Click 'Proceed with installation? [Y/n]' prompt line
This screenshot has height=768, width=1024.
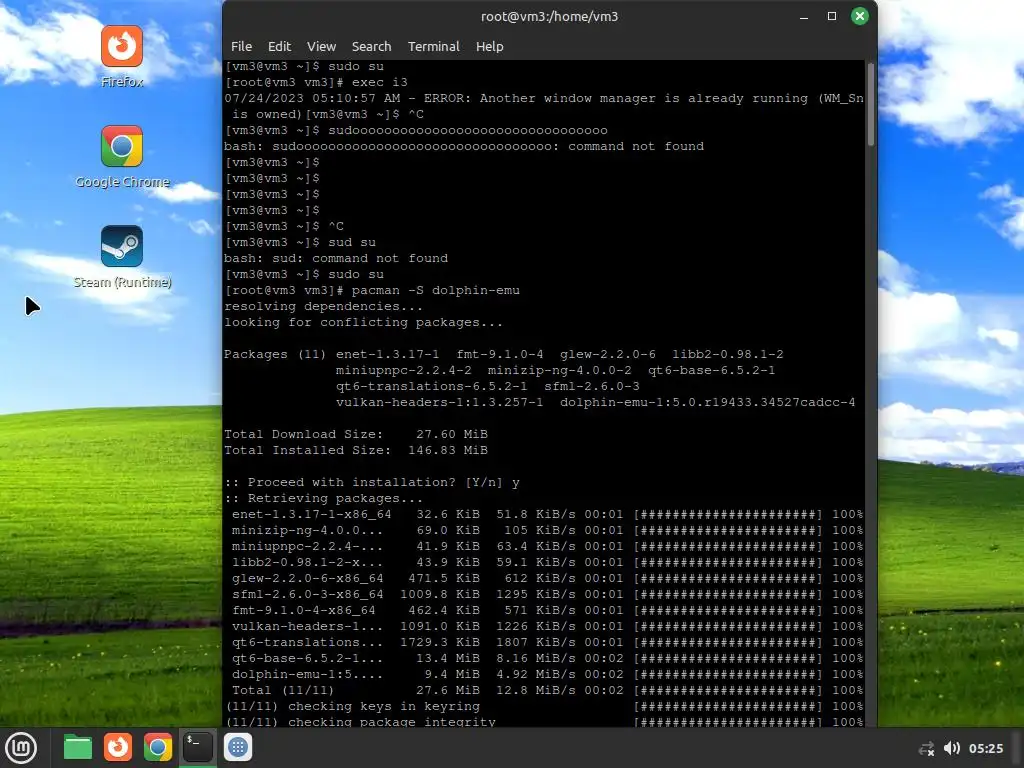pyautogui.click(x=372, y=482)
